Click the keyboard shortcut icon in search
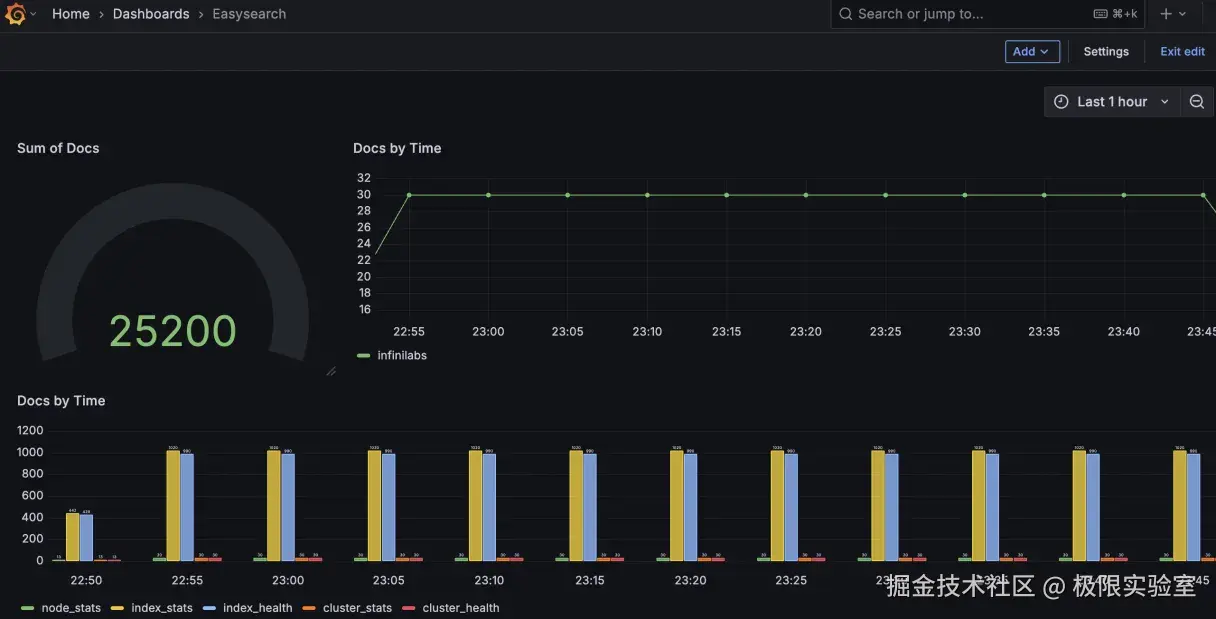Screen dimensions: 1216x619 (x=1100, y=14)
